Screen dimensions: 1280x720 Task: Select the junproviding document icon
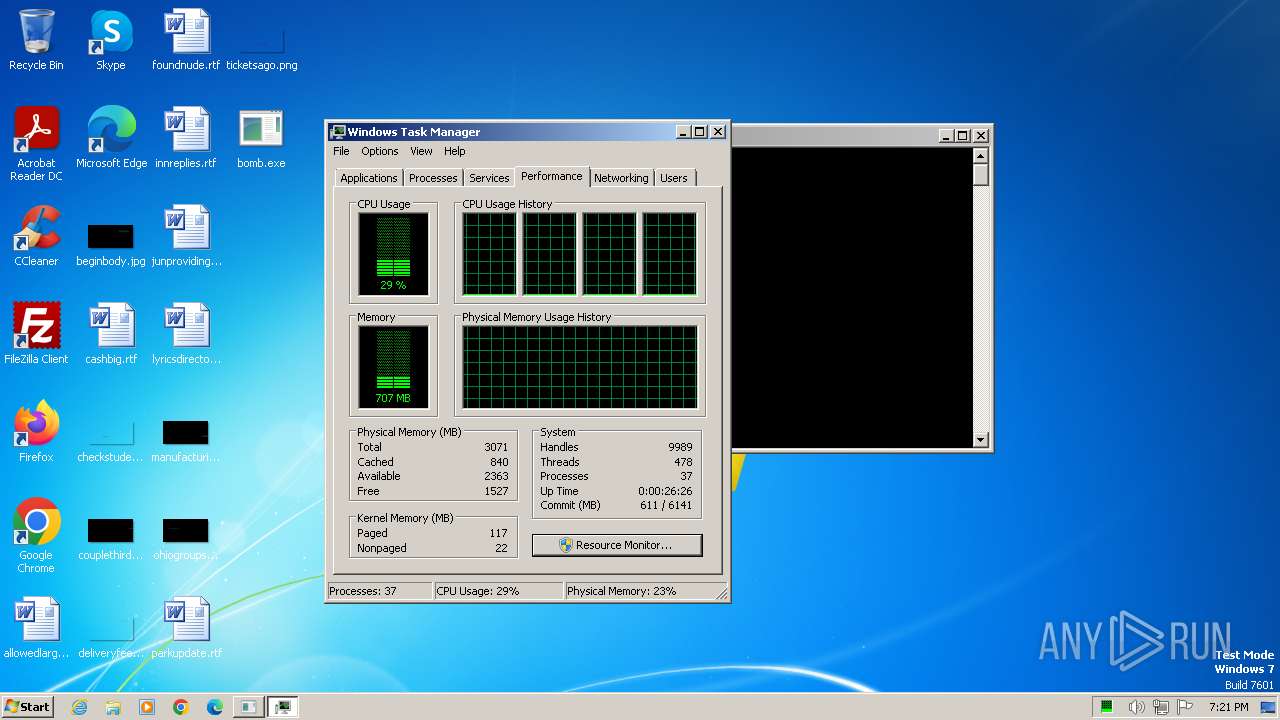click(186, 236)
